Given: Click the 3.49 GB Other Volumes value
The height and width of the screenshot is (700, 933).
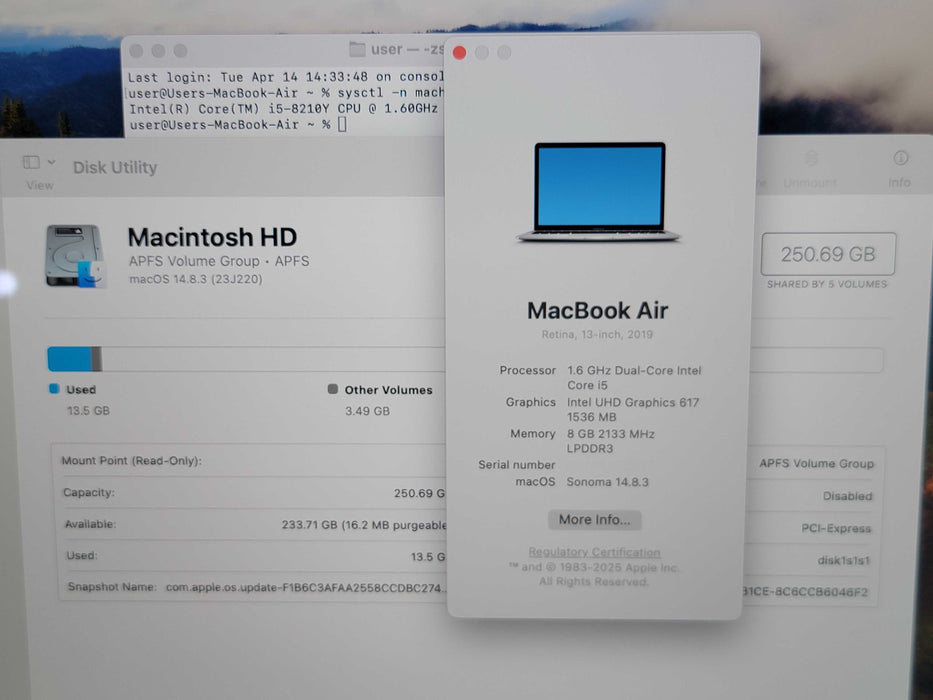Looking at the screenshot, I should click(x=367, y=411).
